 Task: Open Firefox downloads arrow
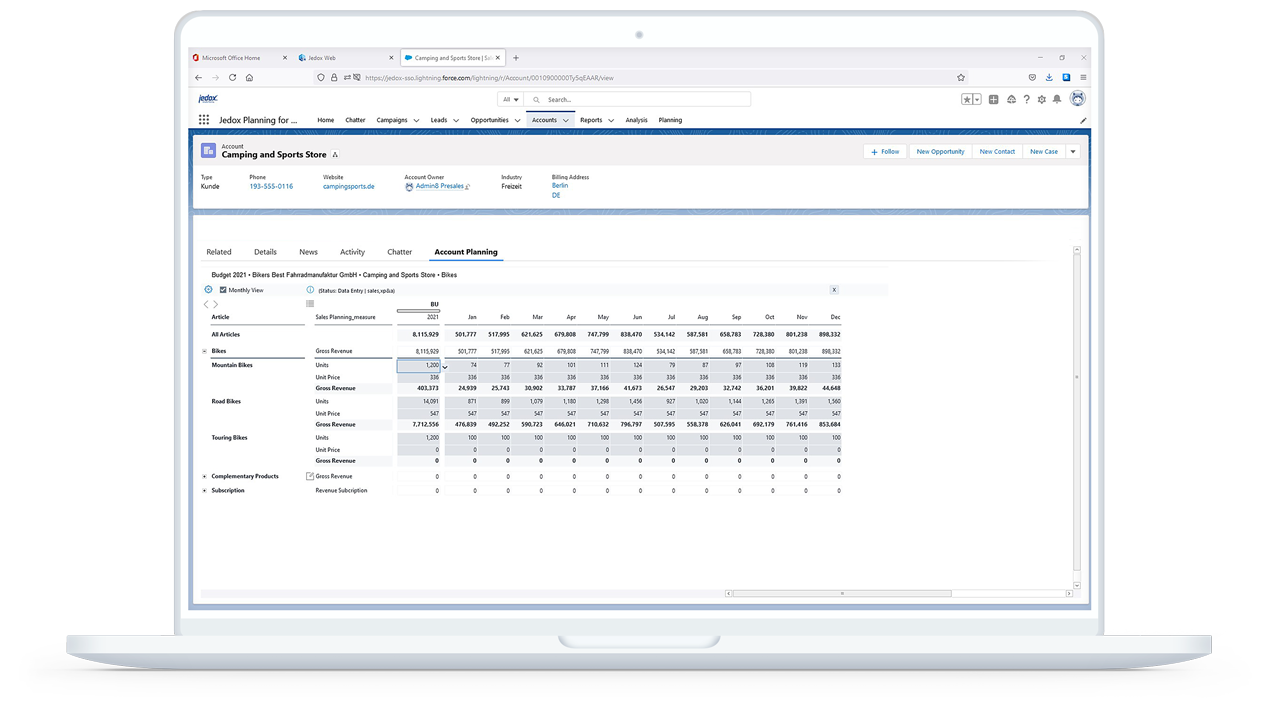[x=1049, y=77]
